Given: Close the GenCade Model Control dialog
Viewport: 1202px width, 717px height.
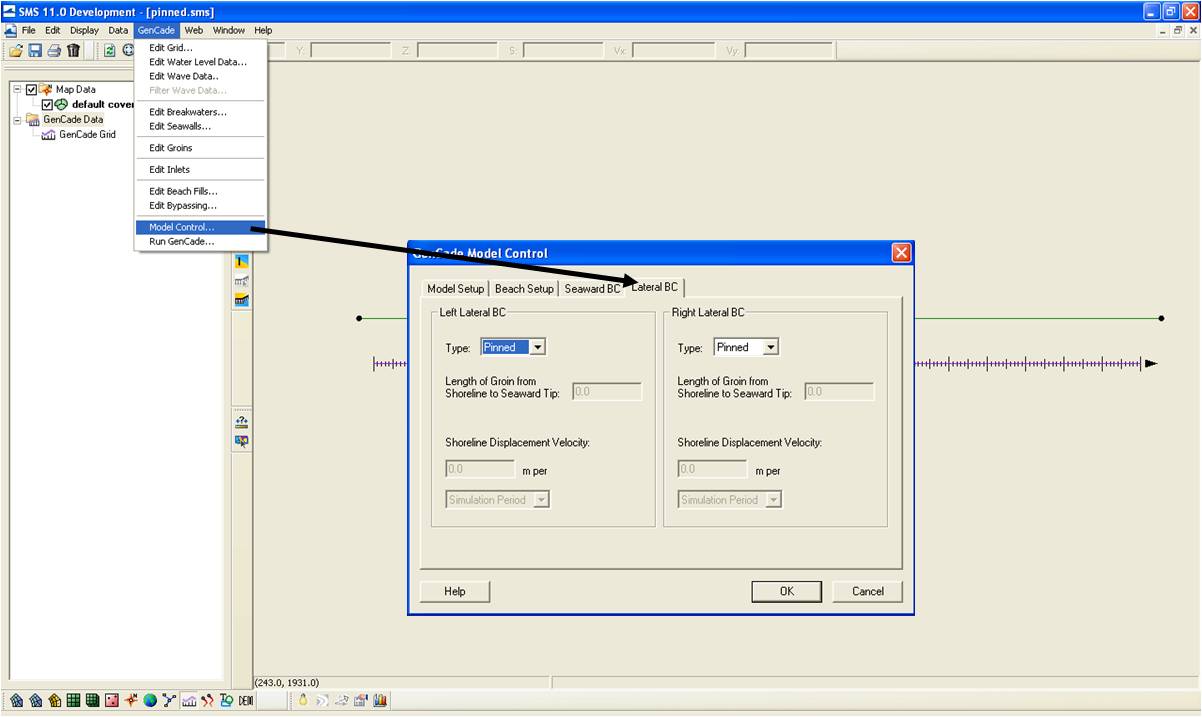Looking at the screenshot, I should (901, 253).
